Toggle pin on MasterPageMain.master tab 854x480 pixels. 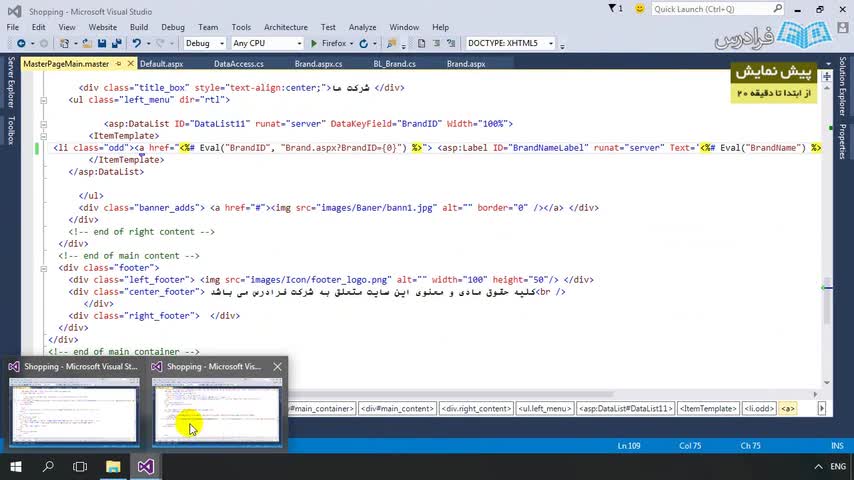(118, 64)
